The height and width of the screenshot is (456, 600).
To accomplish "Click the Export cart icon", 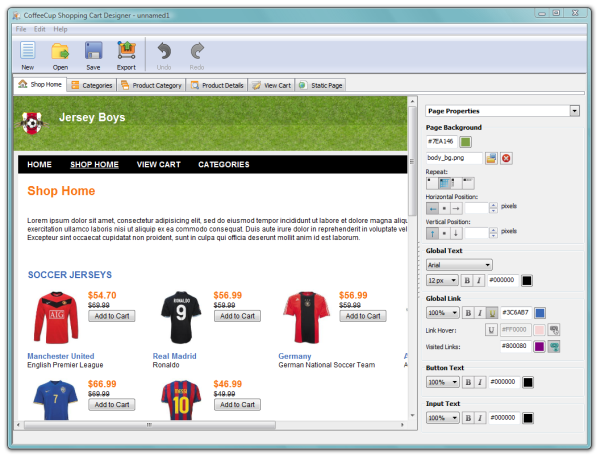I will click(x=126, y=51).
